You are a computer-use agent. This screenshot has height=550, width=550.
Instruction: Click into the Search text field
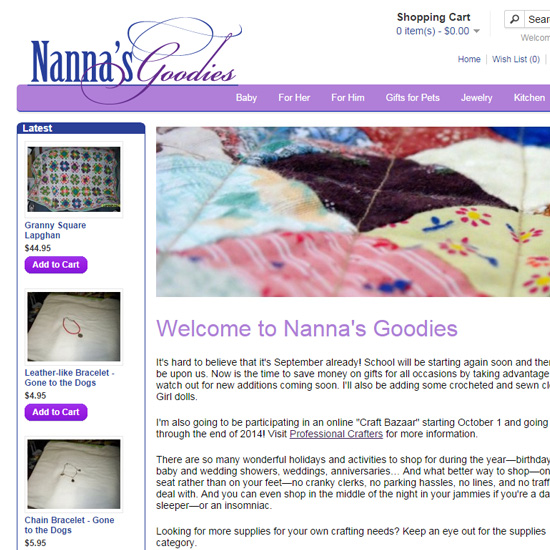[x=537, y=19]
